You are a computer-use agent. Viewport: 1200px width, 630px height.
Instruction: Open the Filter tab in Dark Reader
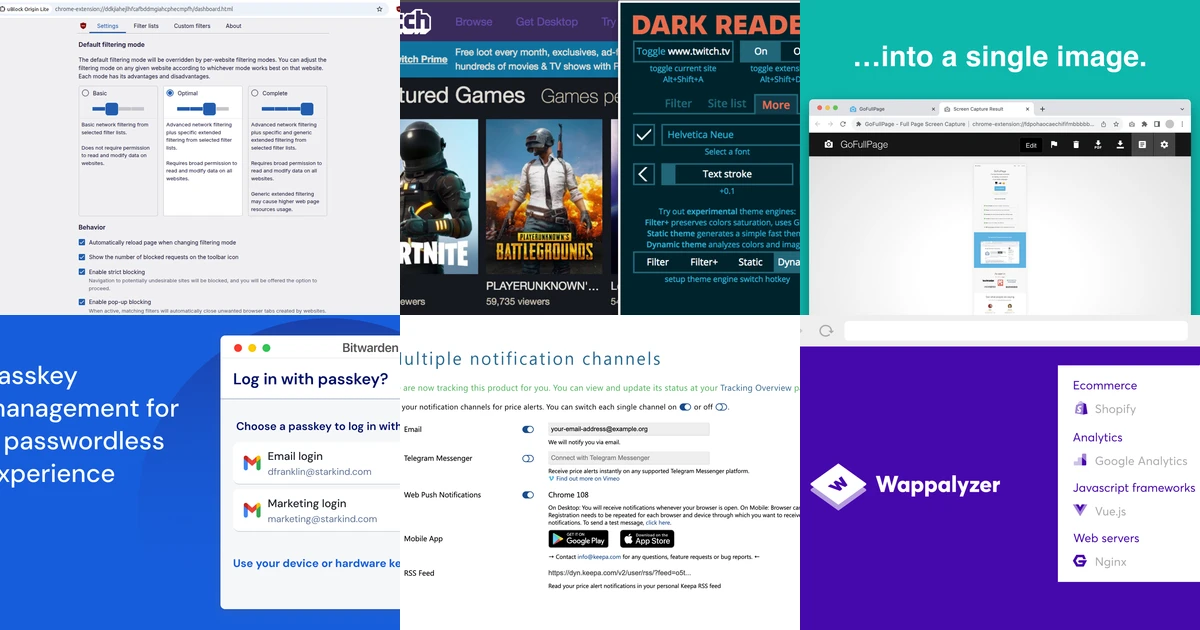pos(678,103)
